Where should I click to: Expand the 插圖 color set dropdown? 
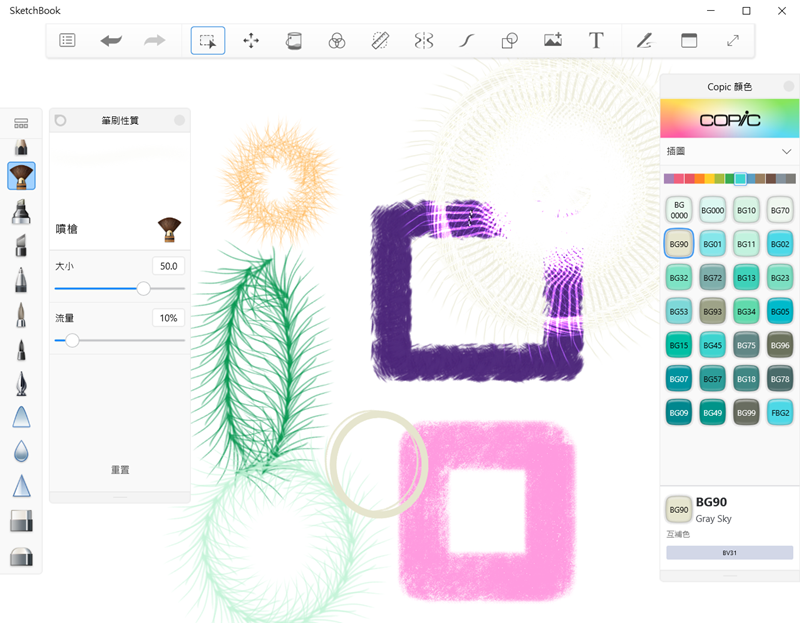[786, 152]
